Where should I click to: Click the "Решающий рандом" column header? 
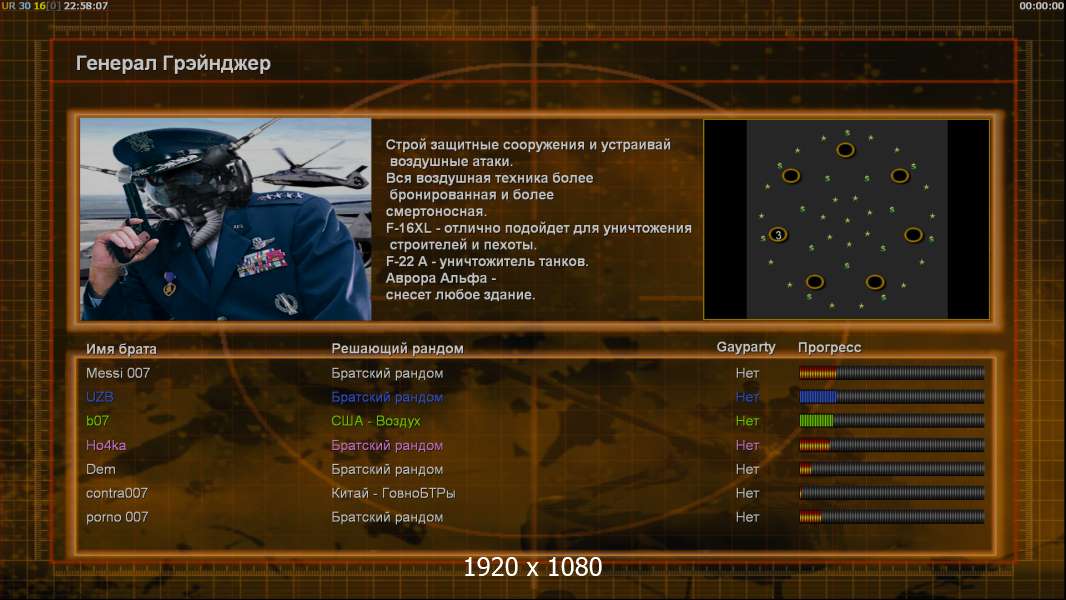tap(397, 349)
